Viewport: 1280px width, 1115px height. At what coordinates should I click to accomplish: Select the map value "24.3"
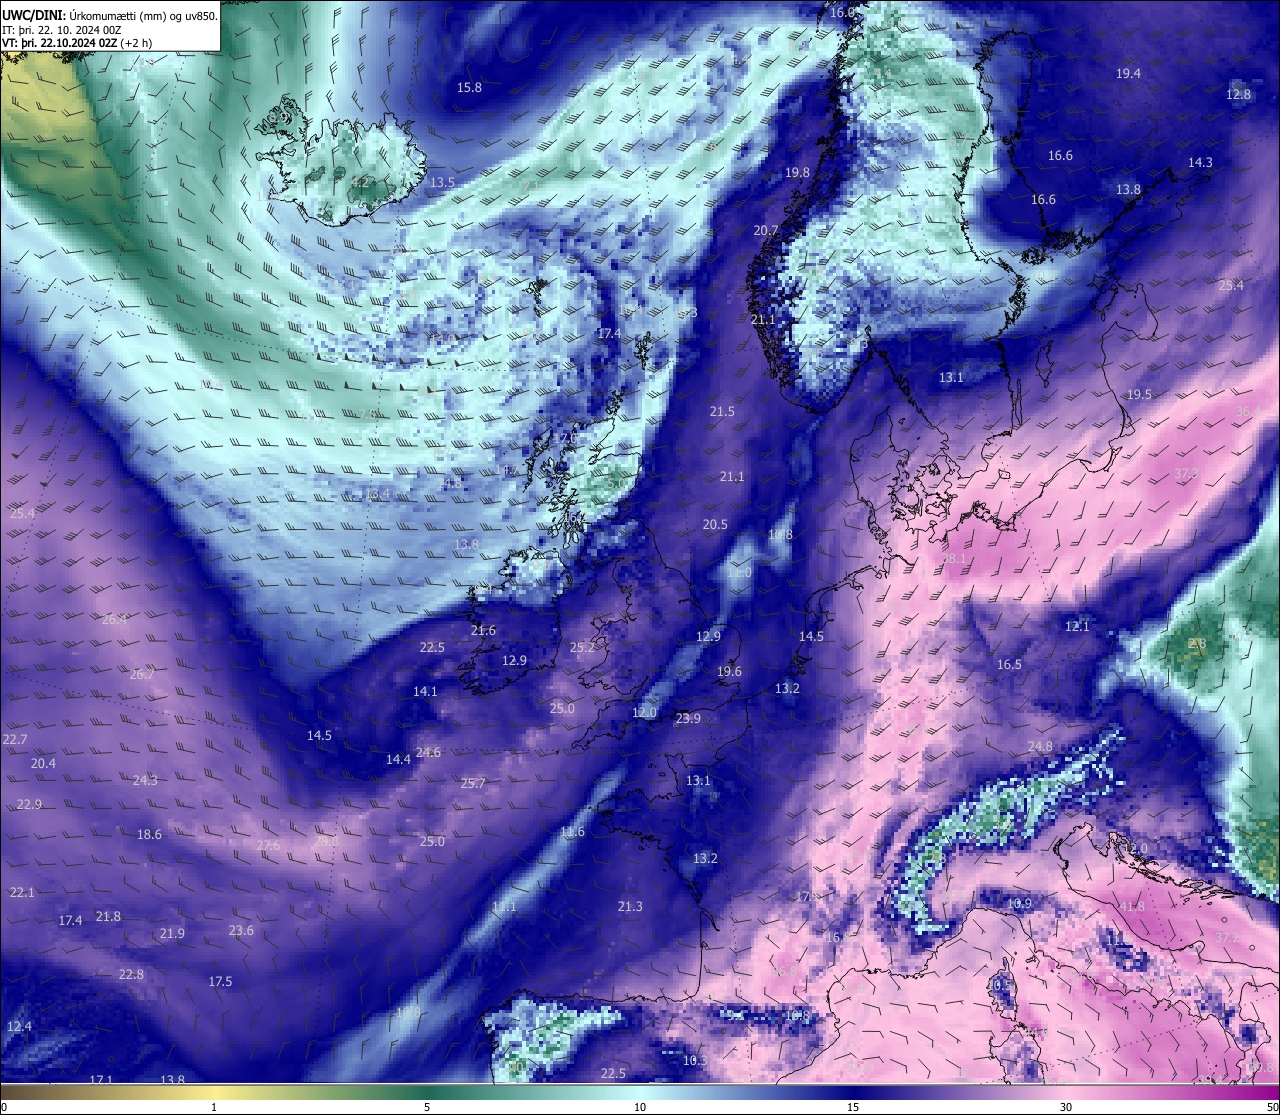145,780
